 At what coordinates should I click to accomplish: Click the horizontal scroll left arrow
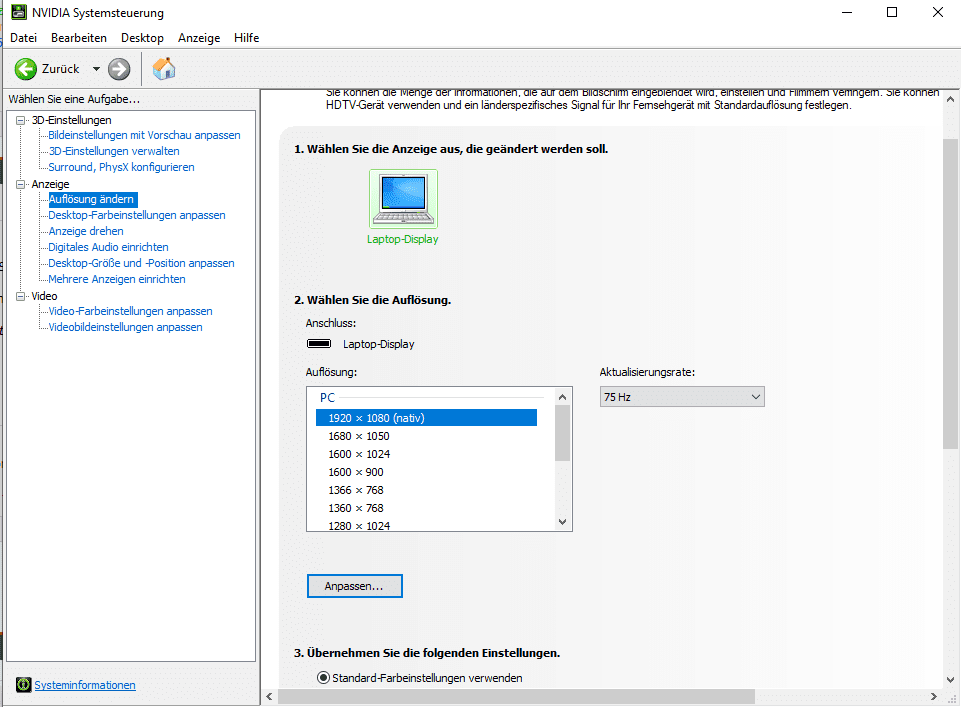click(270, 697)
